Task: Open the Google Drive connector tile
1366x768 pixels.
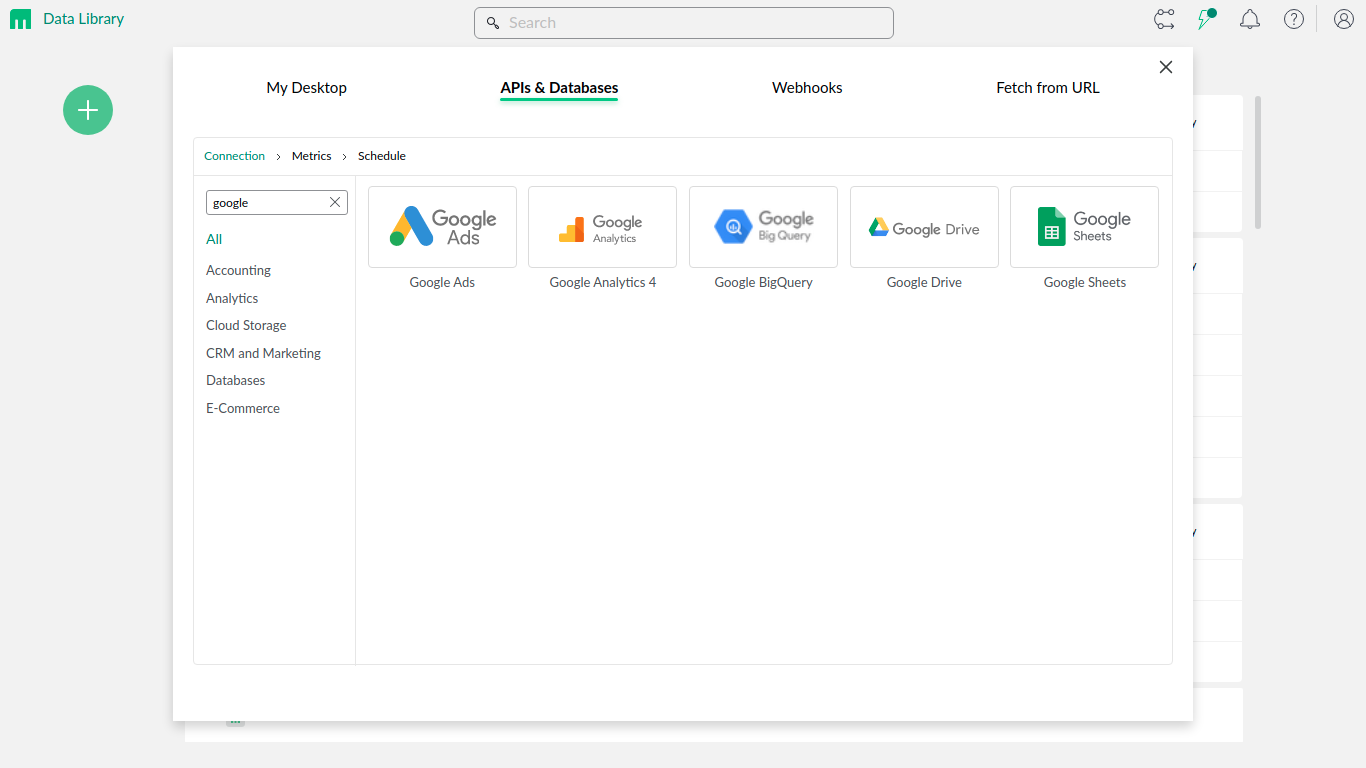Action: [924, 227]
